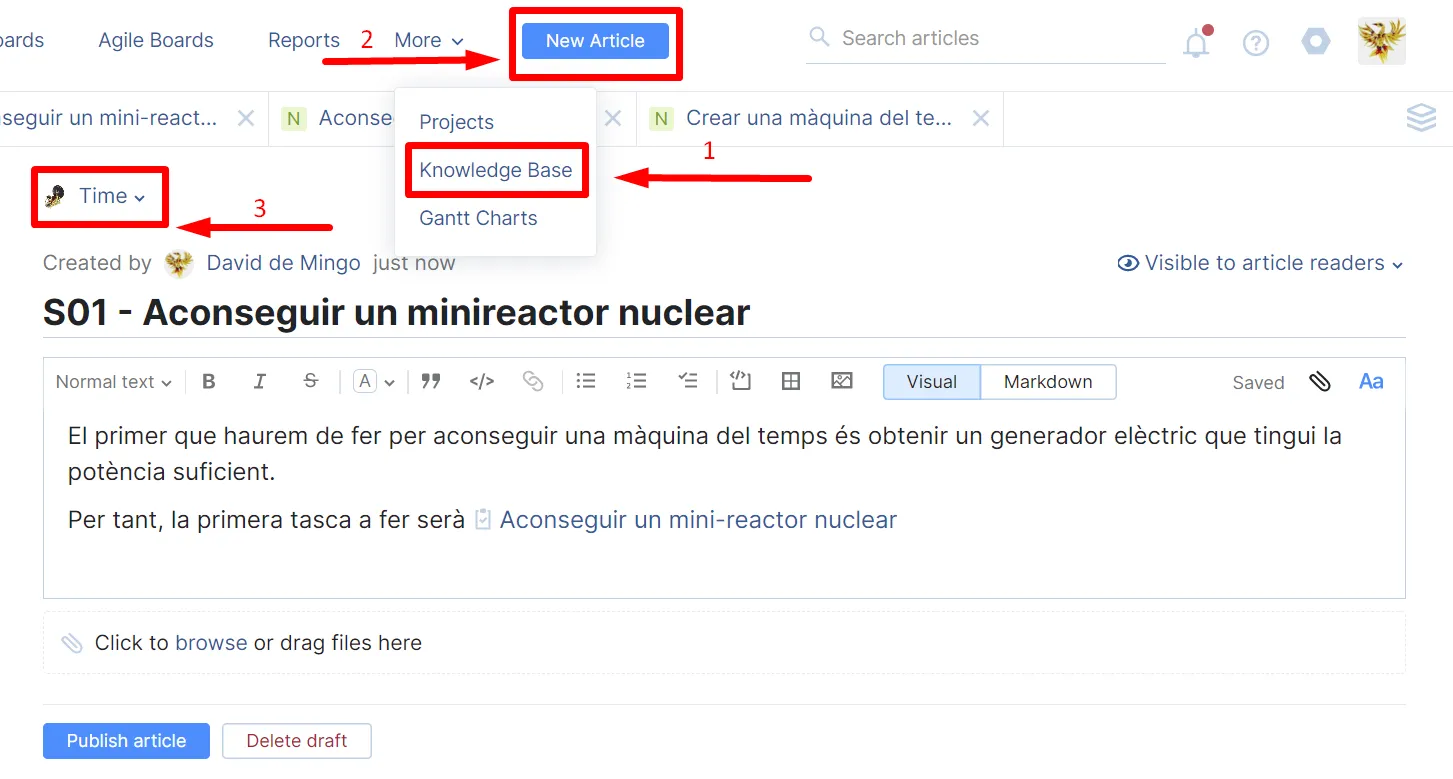Open notifications bell
Image resolution: width=1453 pixels, height=779 pixels.
(1196, 43)
